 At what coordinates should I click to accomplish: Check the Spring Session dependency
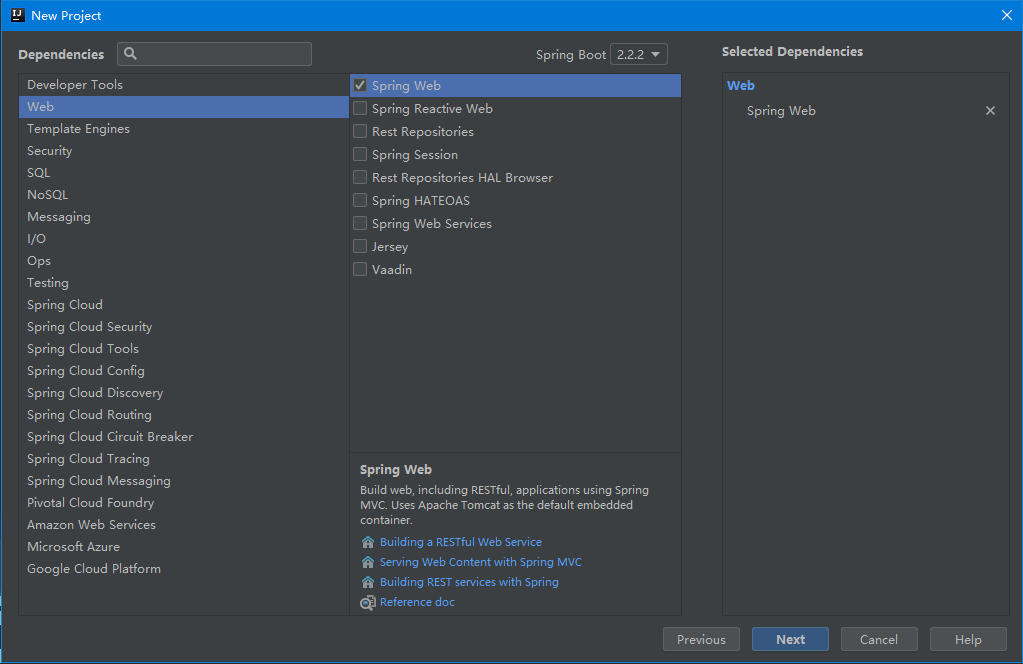pyautogui.click(x=360, y=154)
